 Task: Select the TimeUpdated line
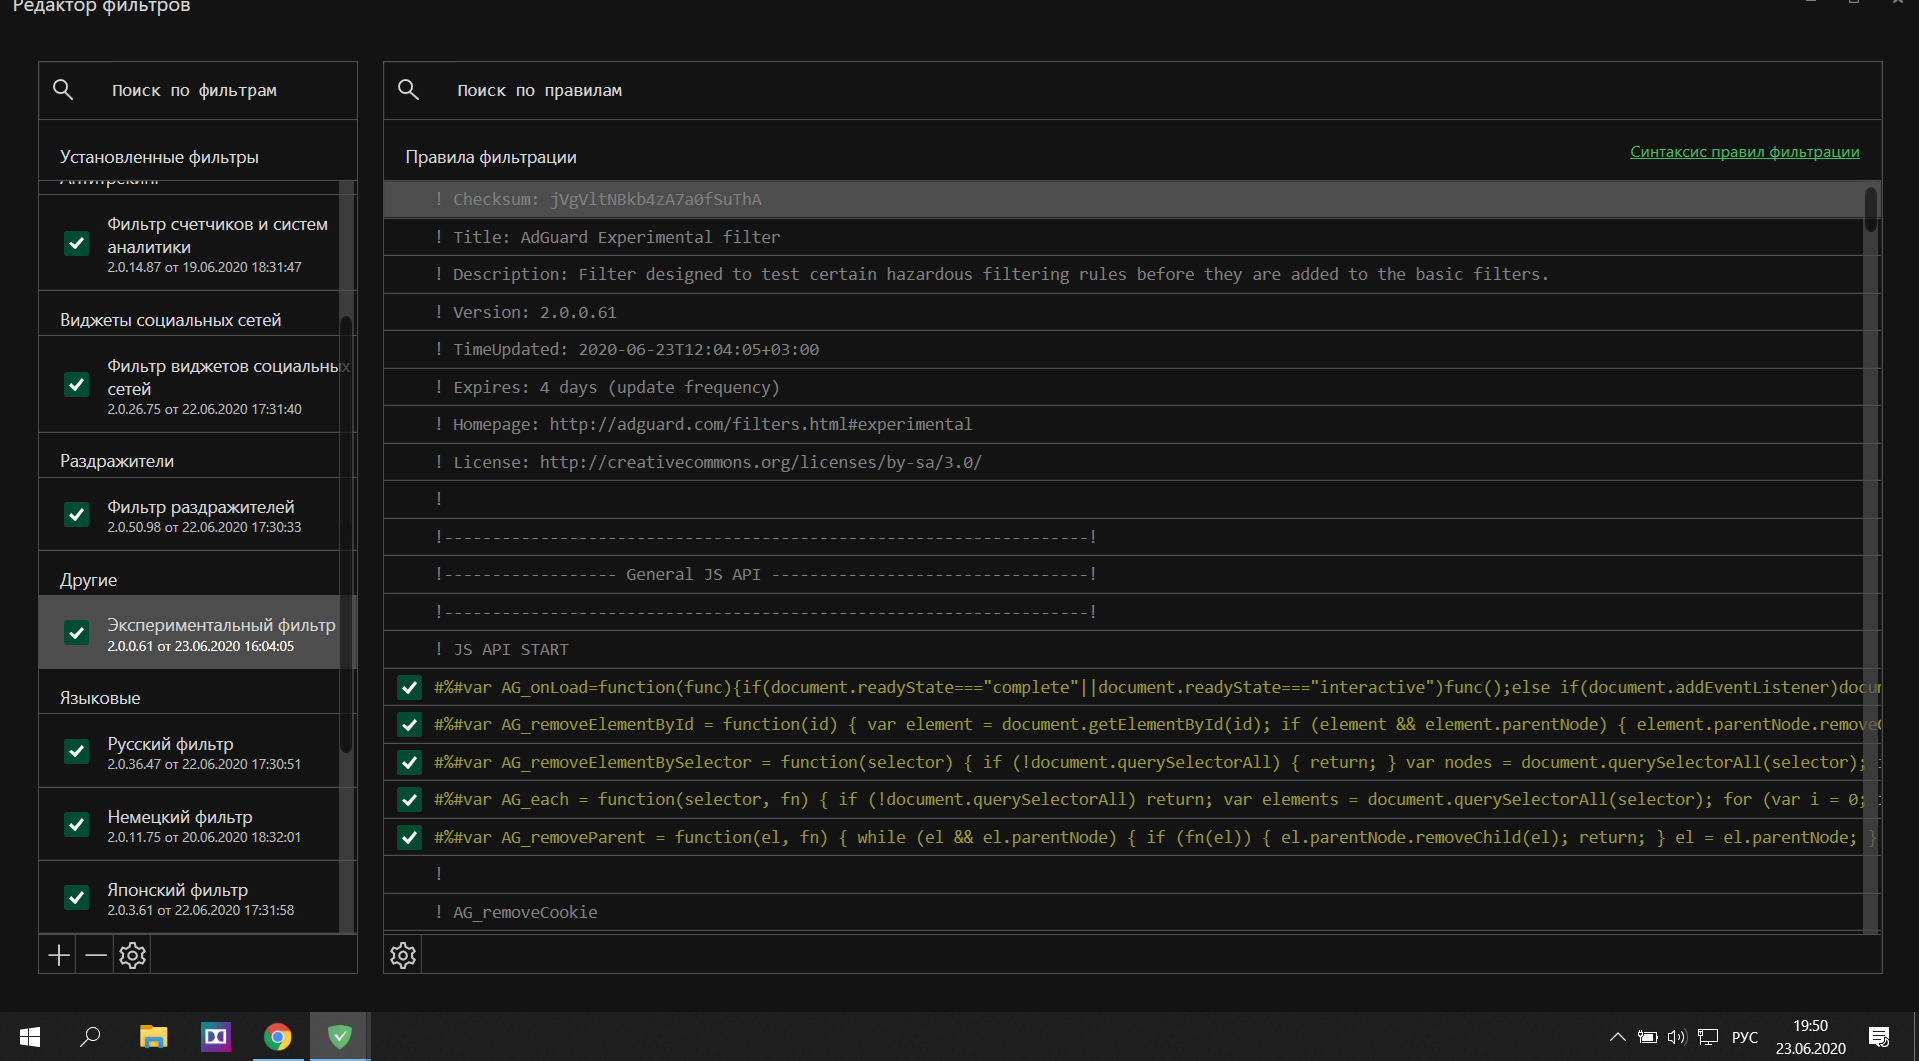tap(1123, 349)
